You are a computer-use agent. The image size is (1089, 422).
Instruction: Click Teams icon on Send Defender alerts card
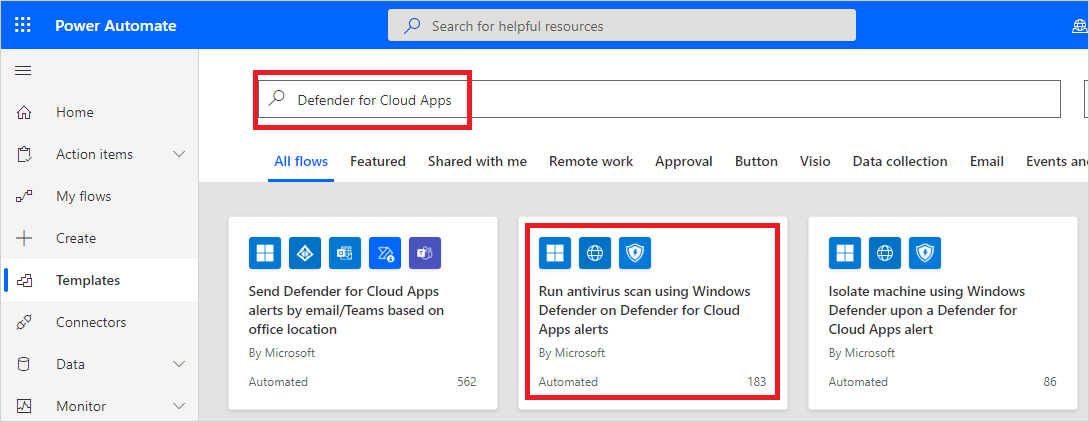(x=425, y=253)
